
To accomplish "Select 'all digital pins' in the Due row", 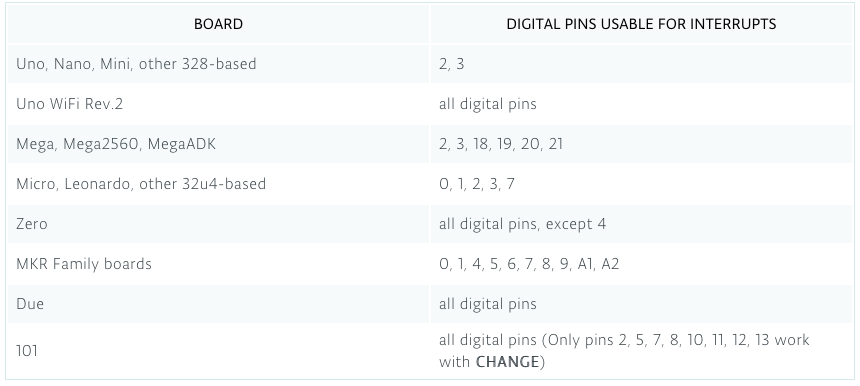I will click(488, 304).
